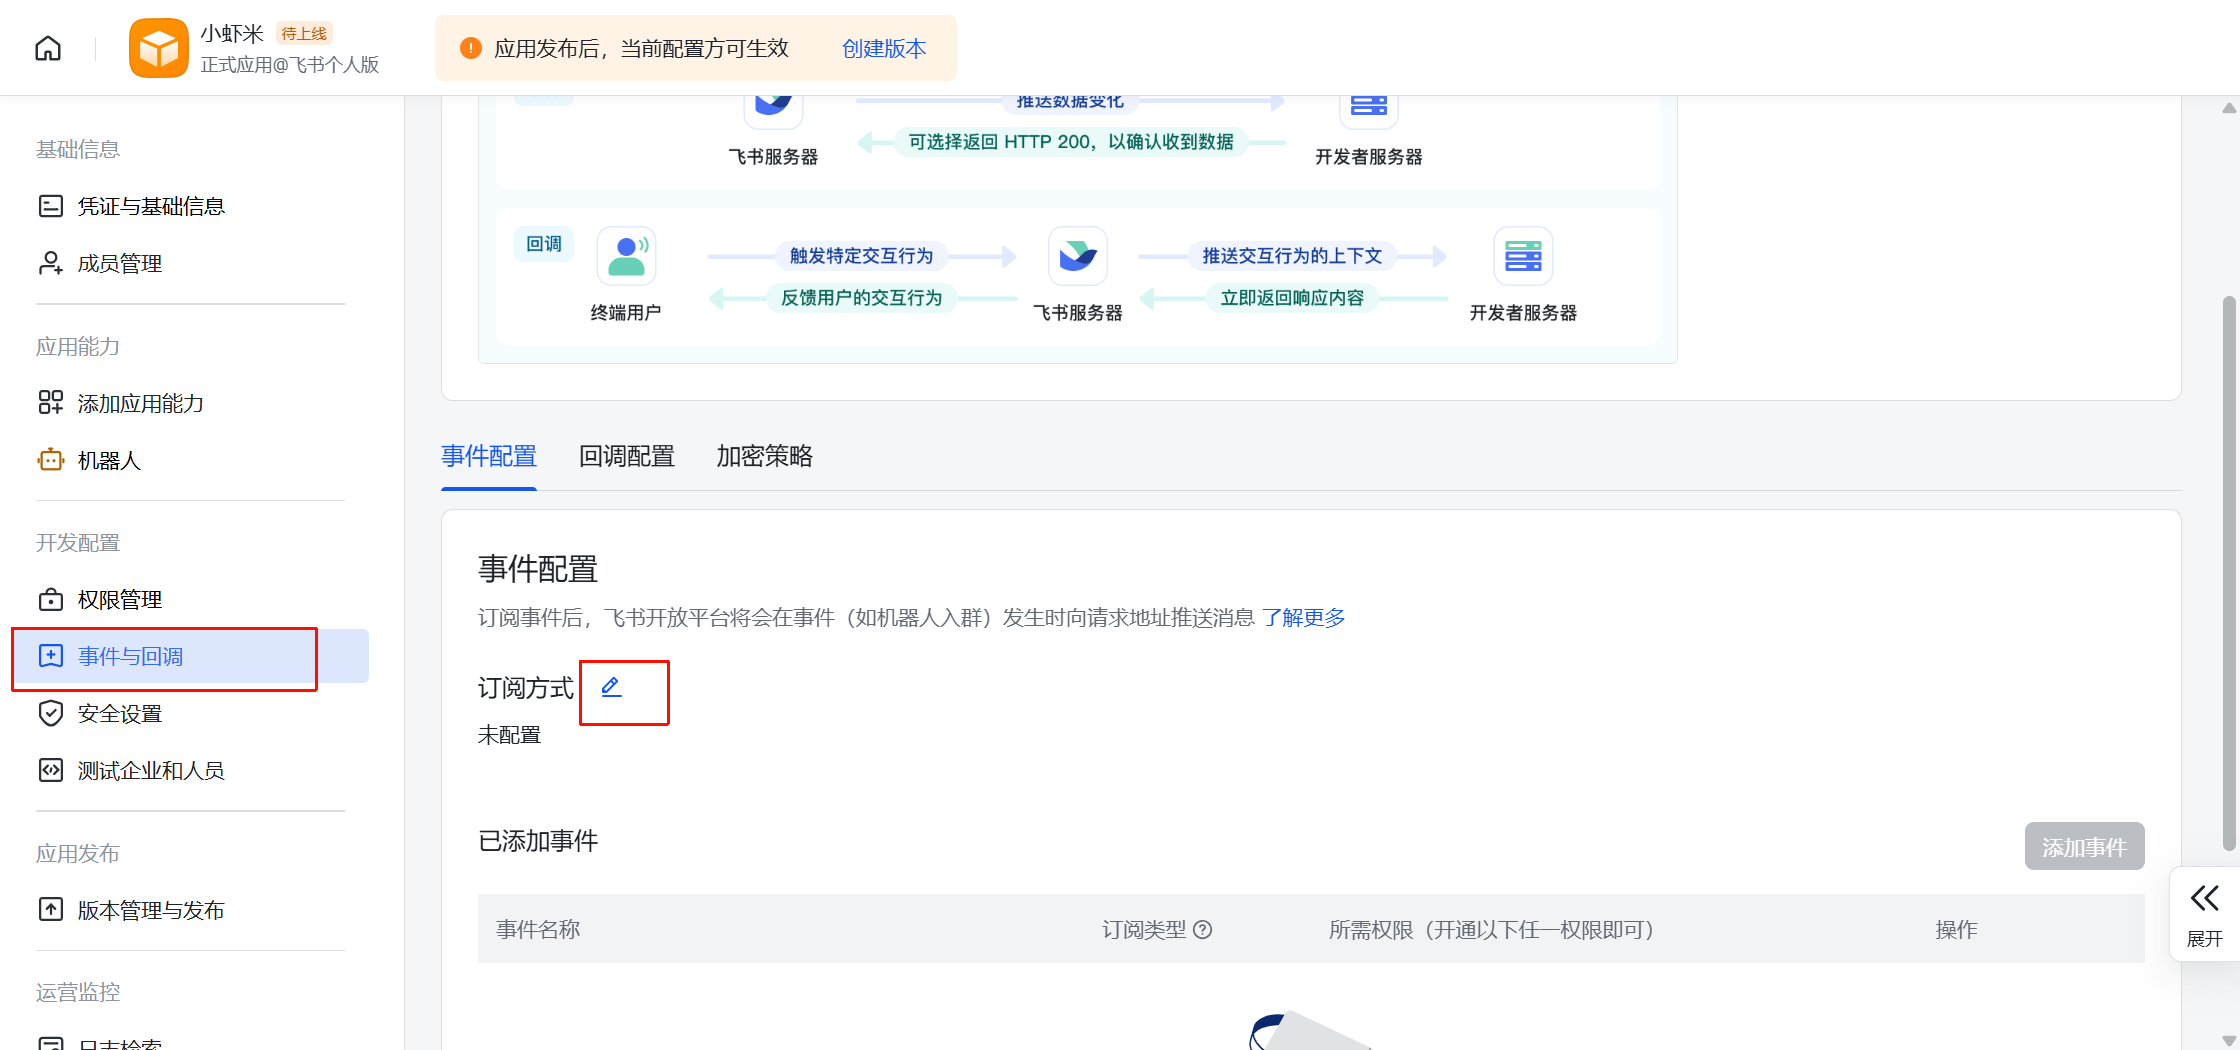
Task: Open the 机器人 settings
Action: 109,460
